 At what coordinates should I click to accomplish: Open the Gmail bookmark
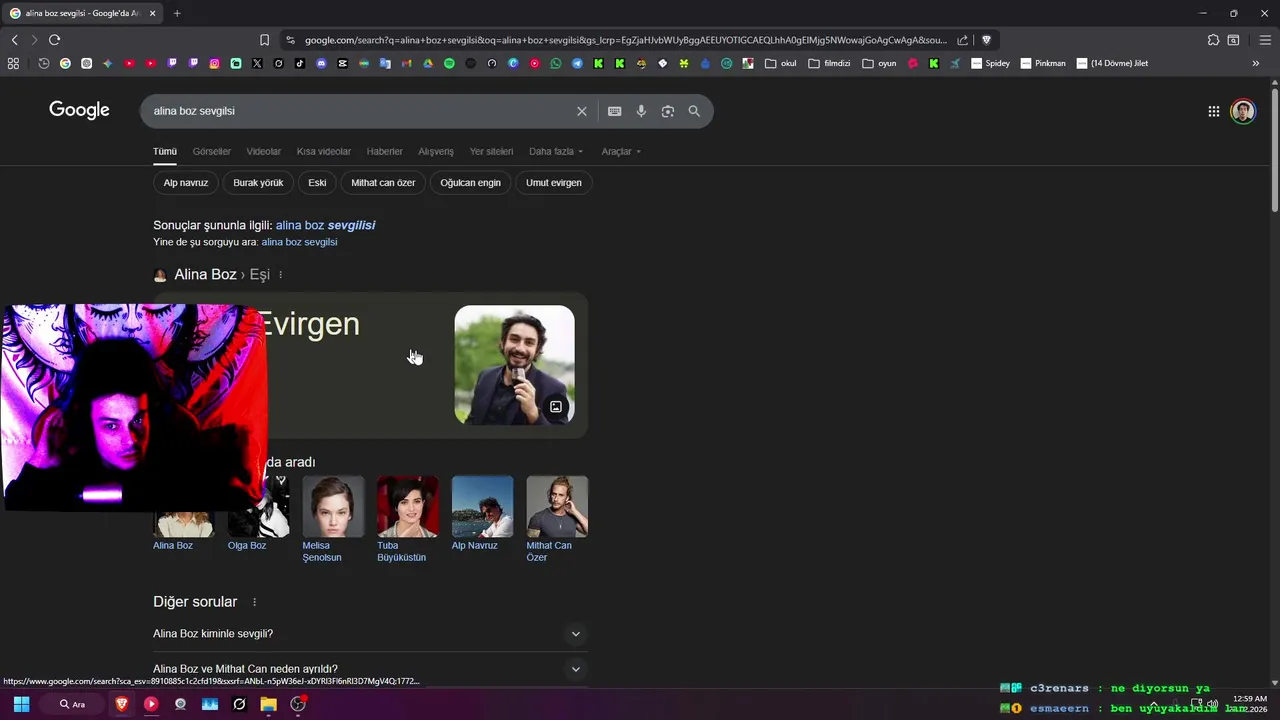tap(406, 63)
